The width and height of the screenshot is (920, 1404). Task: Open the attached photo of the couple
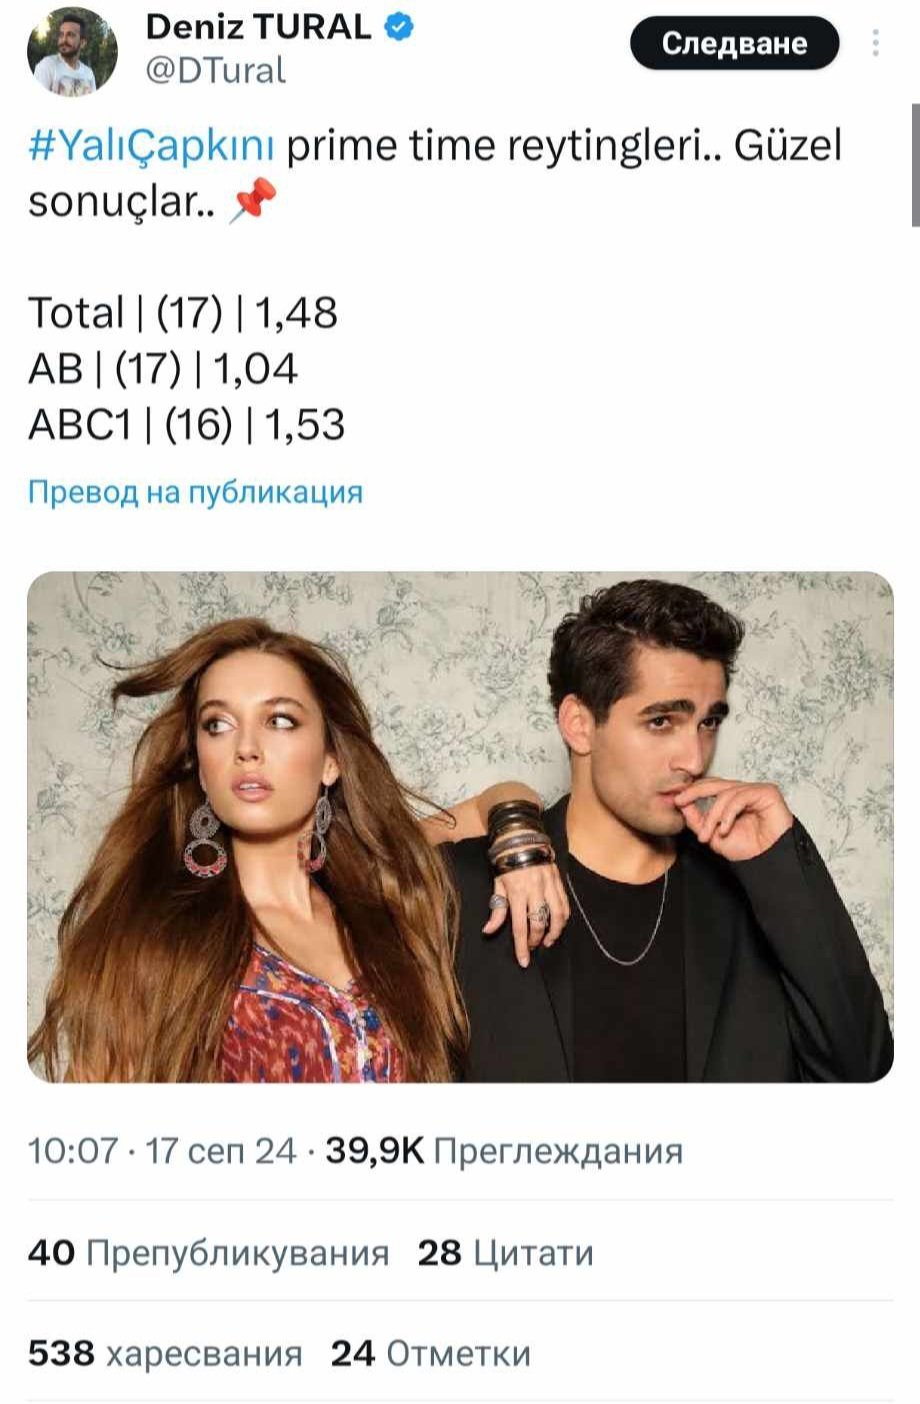coord(460,827)
